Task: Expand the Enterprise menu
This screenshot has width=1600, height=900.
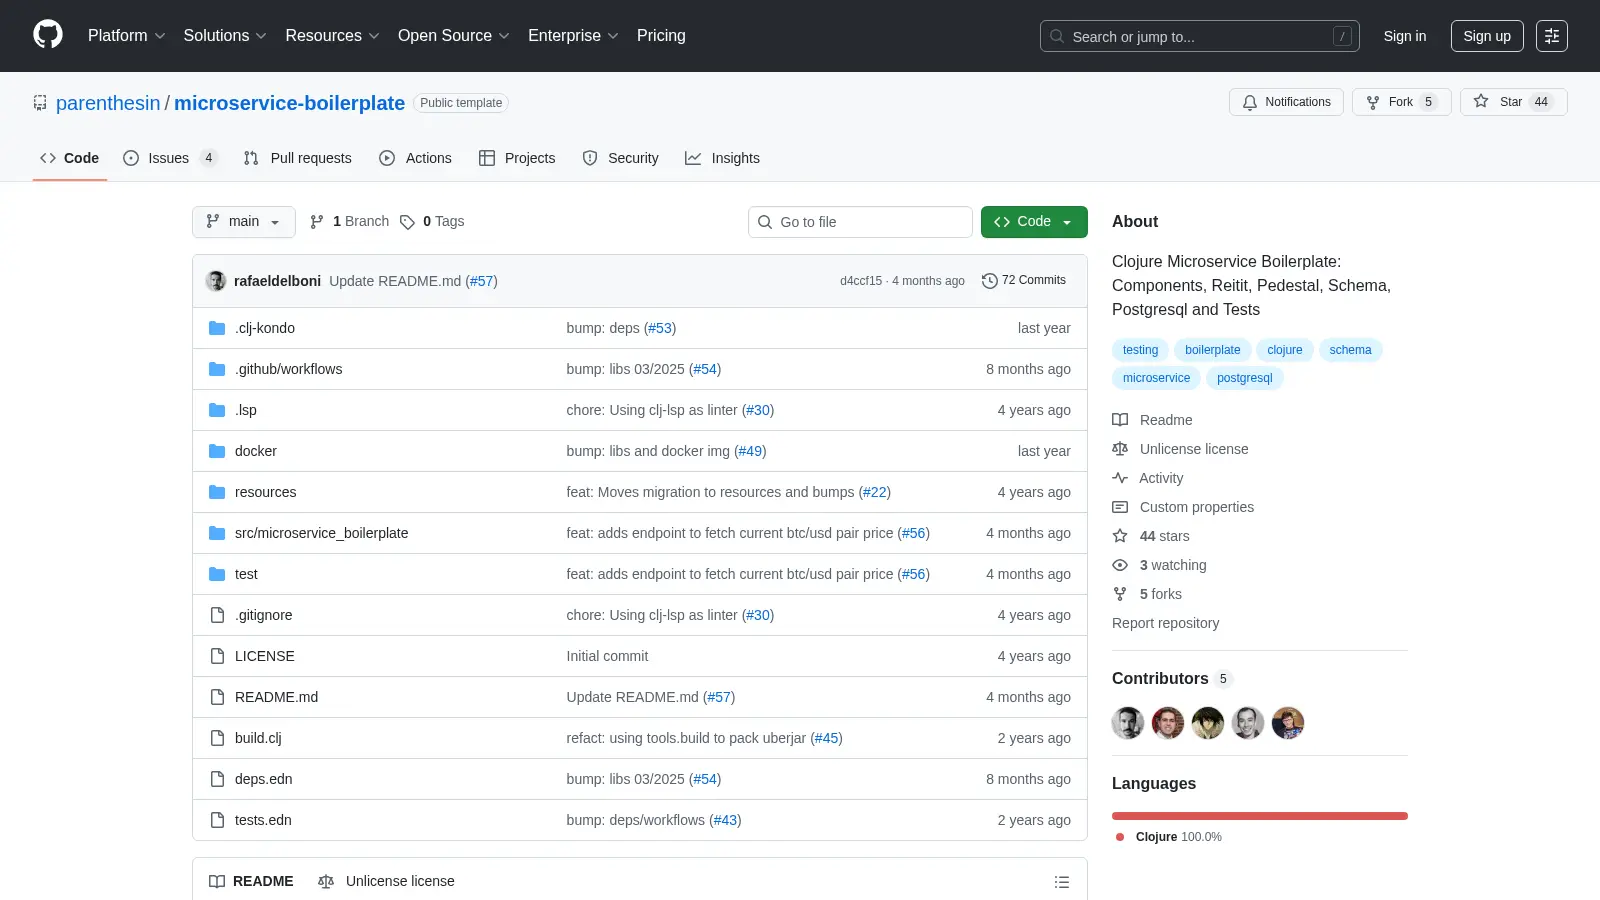Action: pos(573,36)
